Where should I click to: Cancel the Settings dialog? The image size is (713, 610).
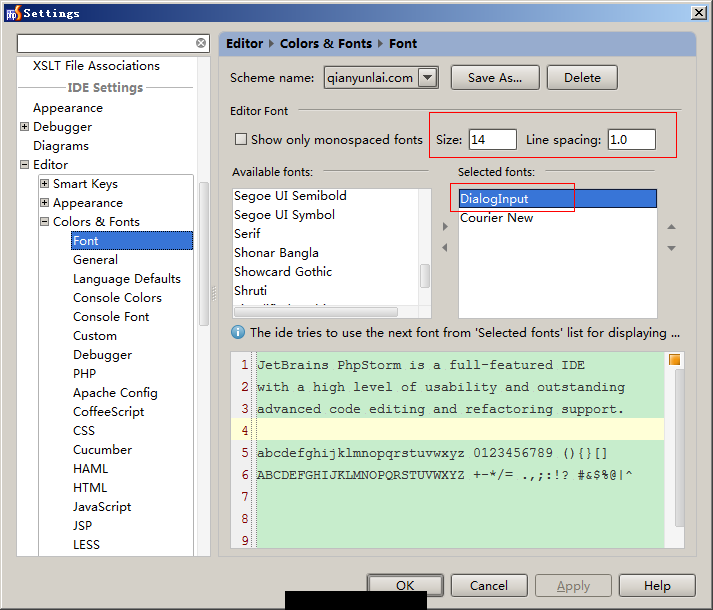489,585
